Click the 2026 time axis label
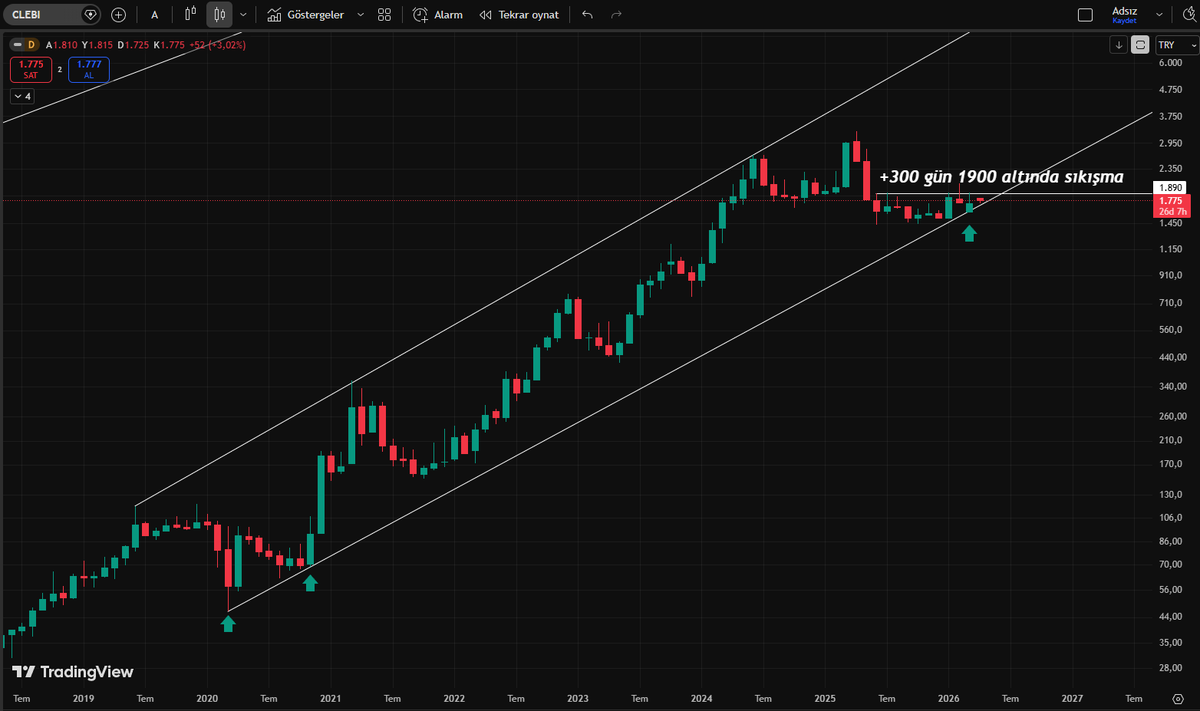1200x711 pixels. (x=949, y=699)
